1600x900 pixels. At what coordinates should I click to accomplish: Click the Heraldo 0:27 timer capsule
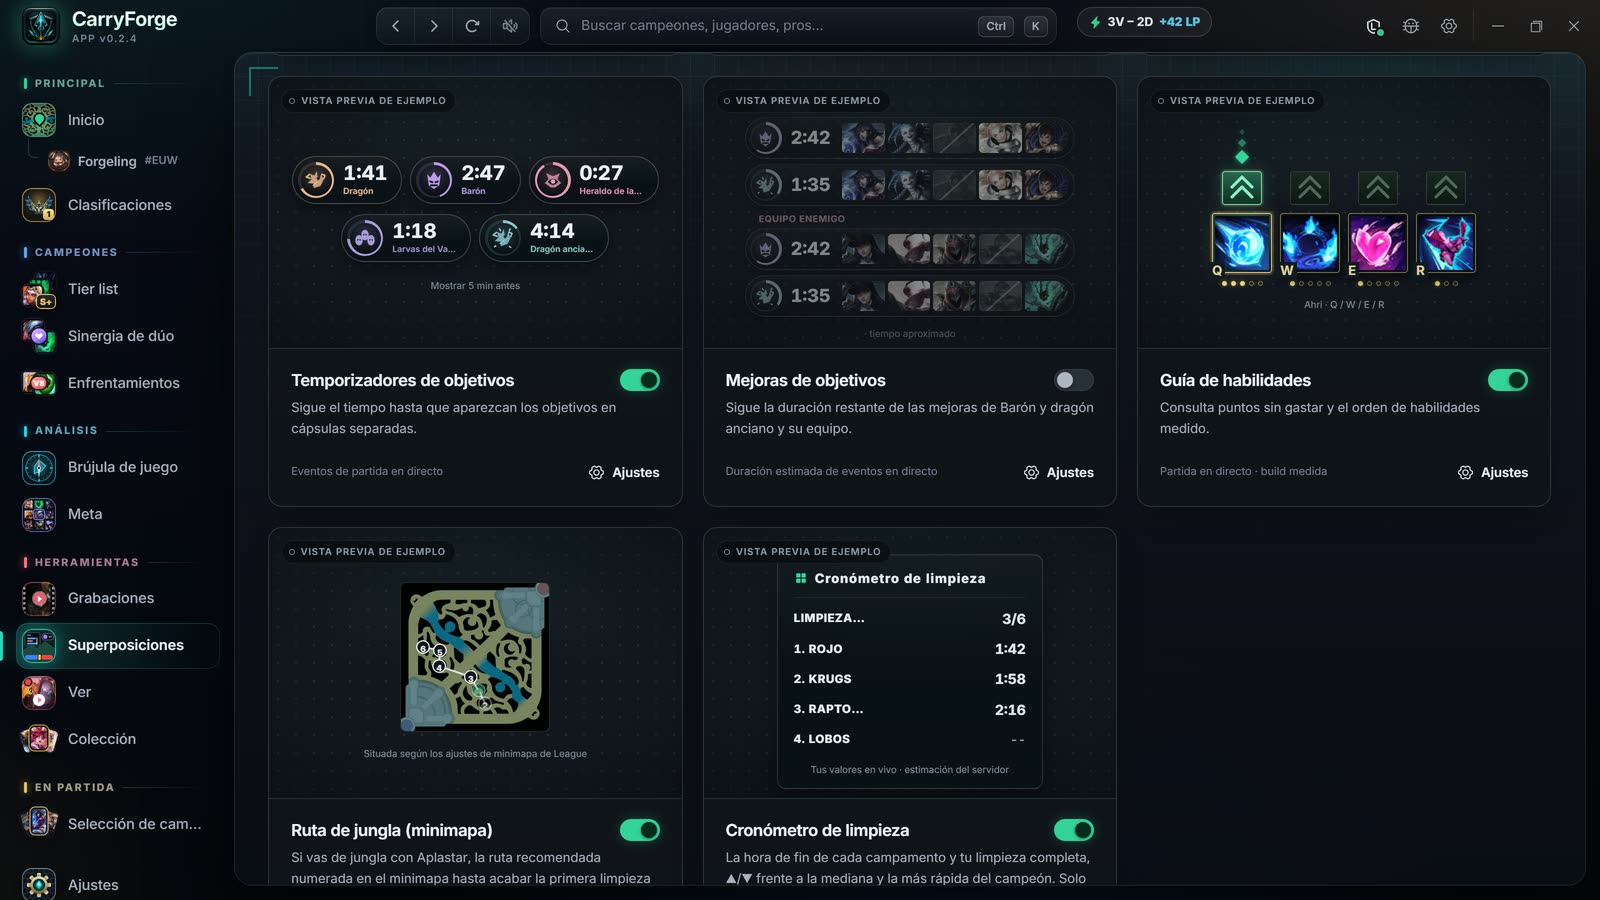593,180
